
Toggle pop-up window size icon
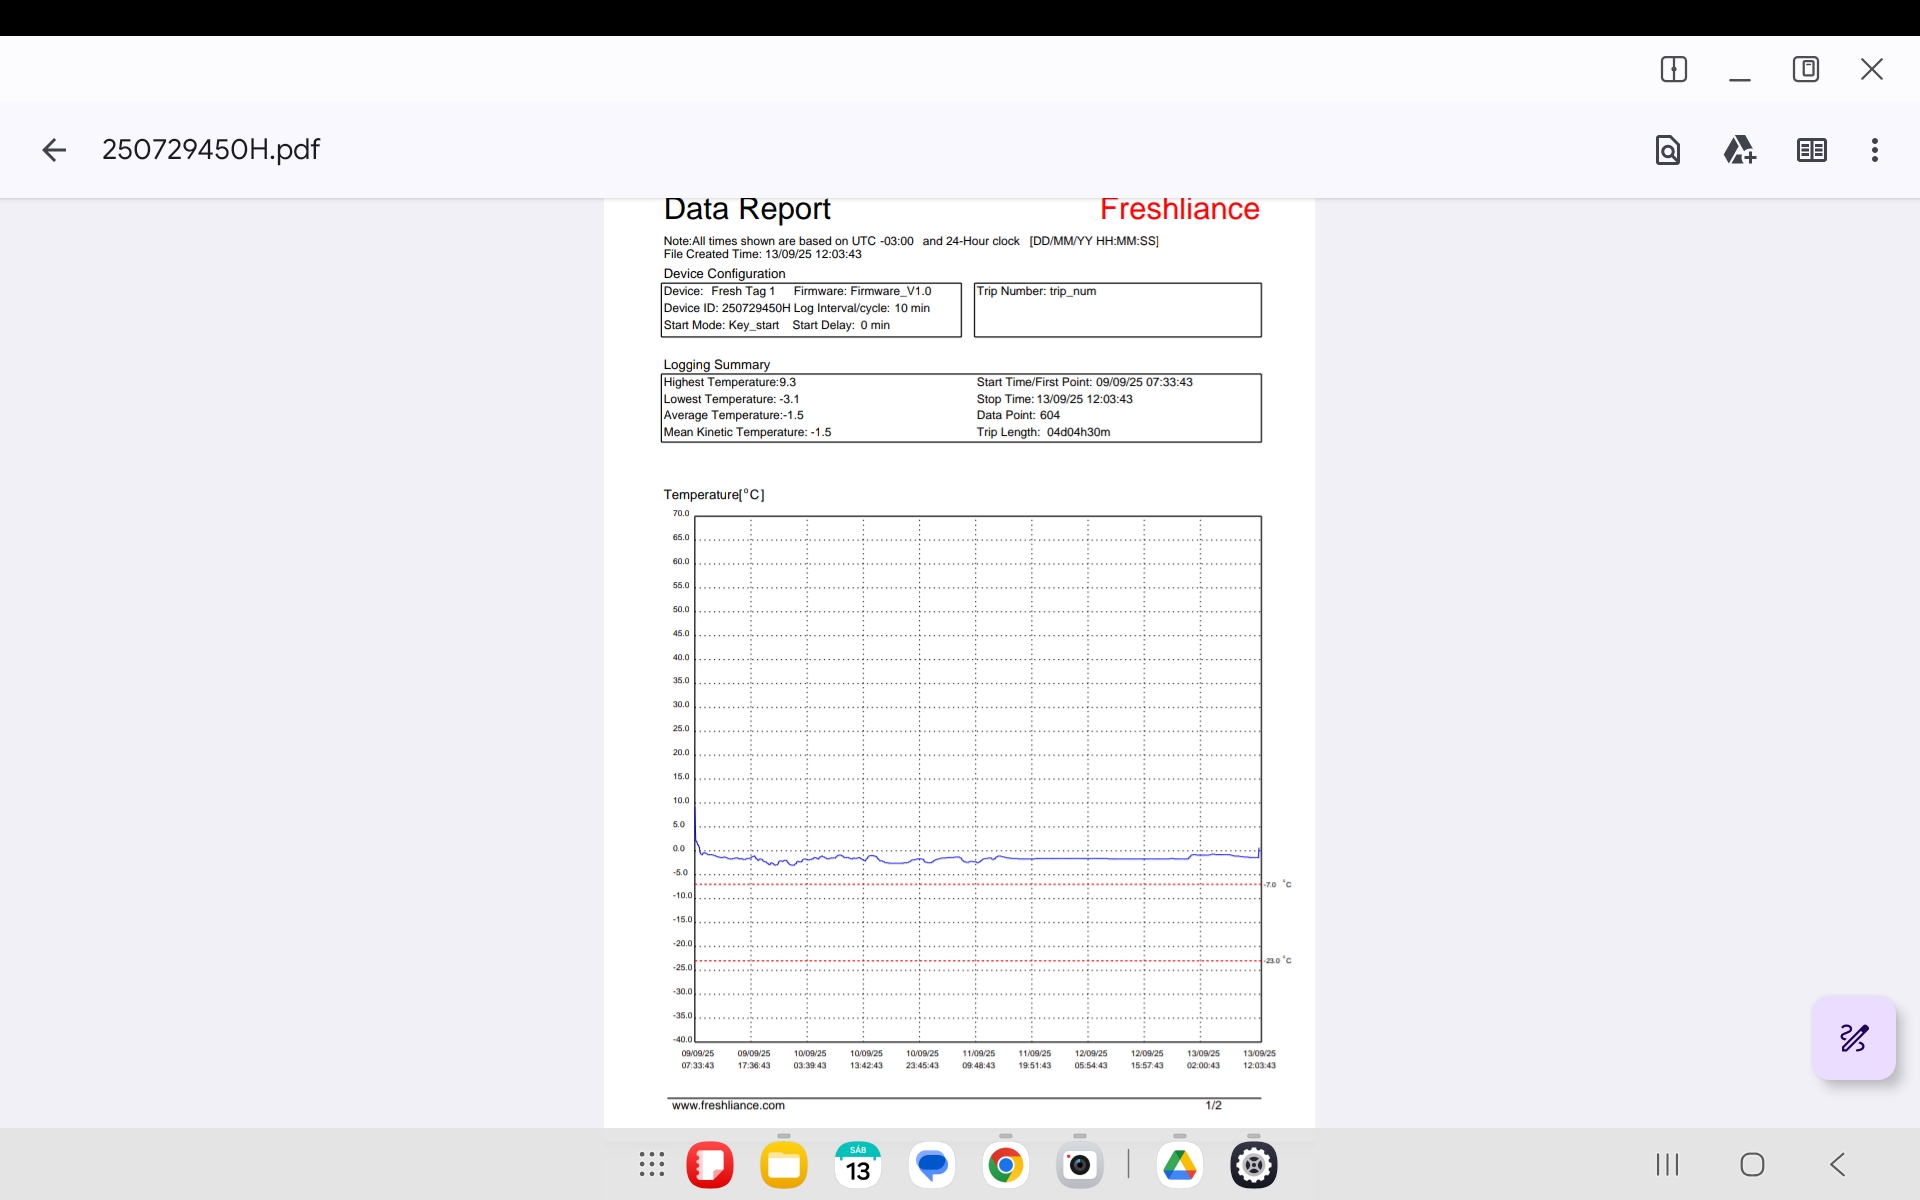1805,69
